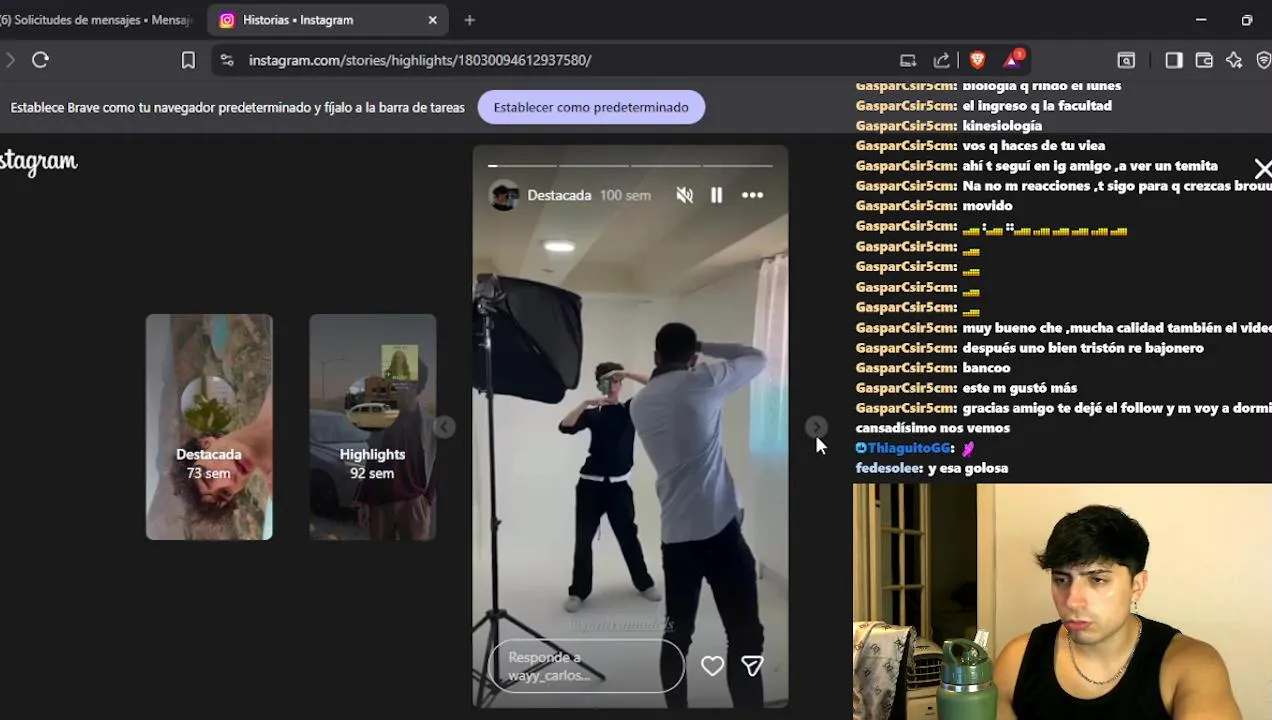Click the Responde a wayy_carlos reply field

586,666
